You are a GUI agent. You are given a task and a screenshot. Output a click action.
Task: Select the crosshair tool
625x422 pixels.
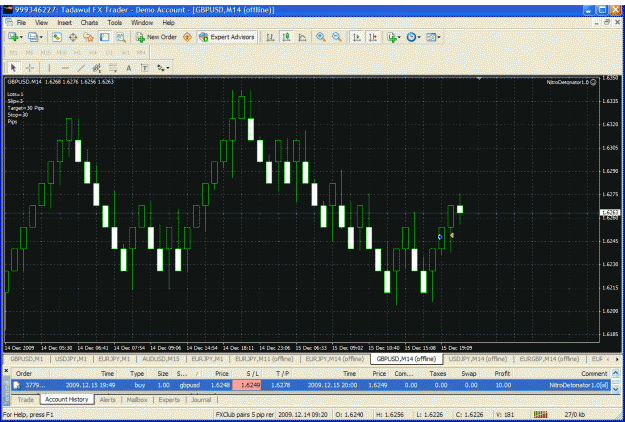pyautogui.click(x=29, y=68)
